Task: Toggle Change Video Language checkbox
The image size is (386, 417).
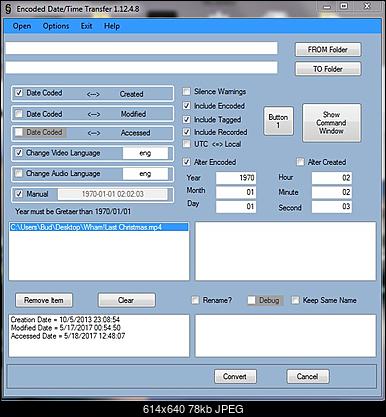Action: [19, 153]
